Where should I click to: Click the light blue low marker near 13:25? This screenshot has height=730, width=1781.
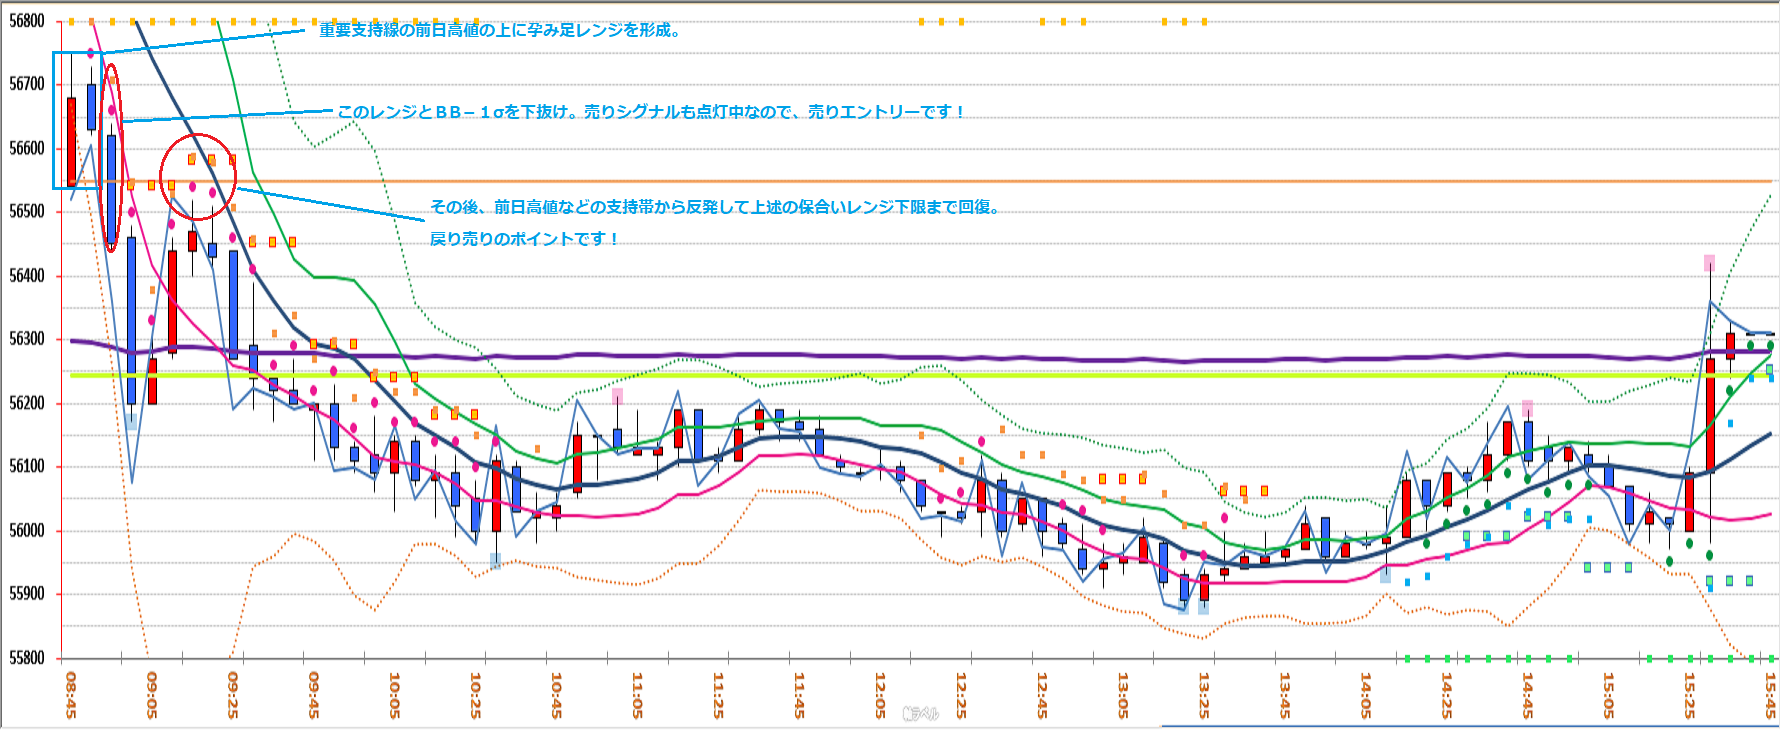[x=1203, y=606]
